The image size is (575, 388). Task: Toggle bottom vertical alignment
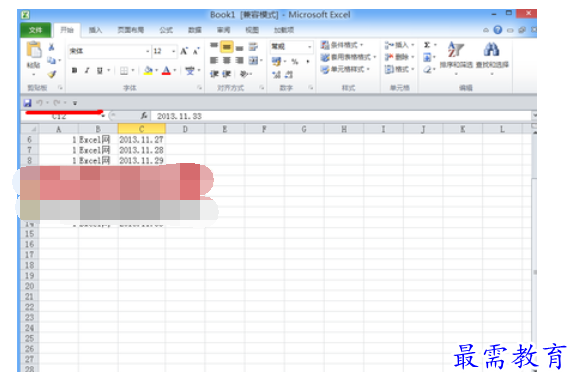(x=239, y=47)
